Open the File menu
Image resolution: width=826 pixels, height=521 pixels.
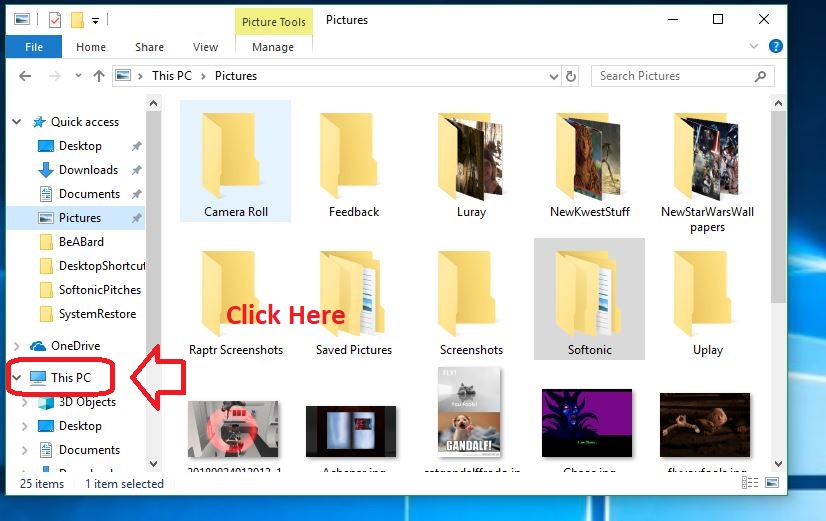point(33,47)
